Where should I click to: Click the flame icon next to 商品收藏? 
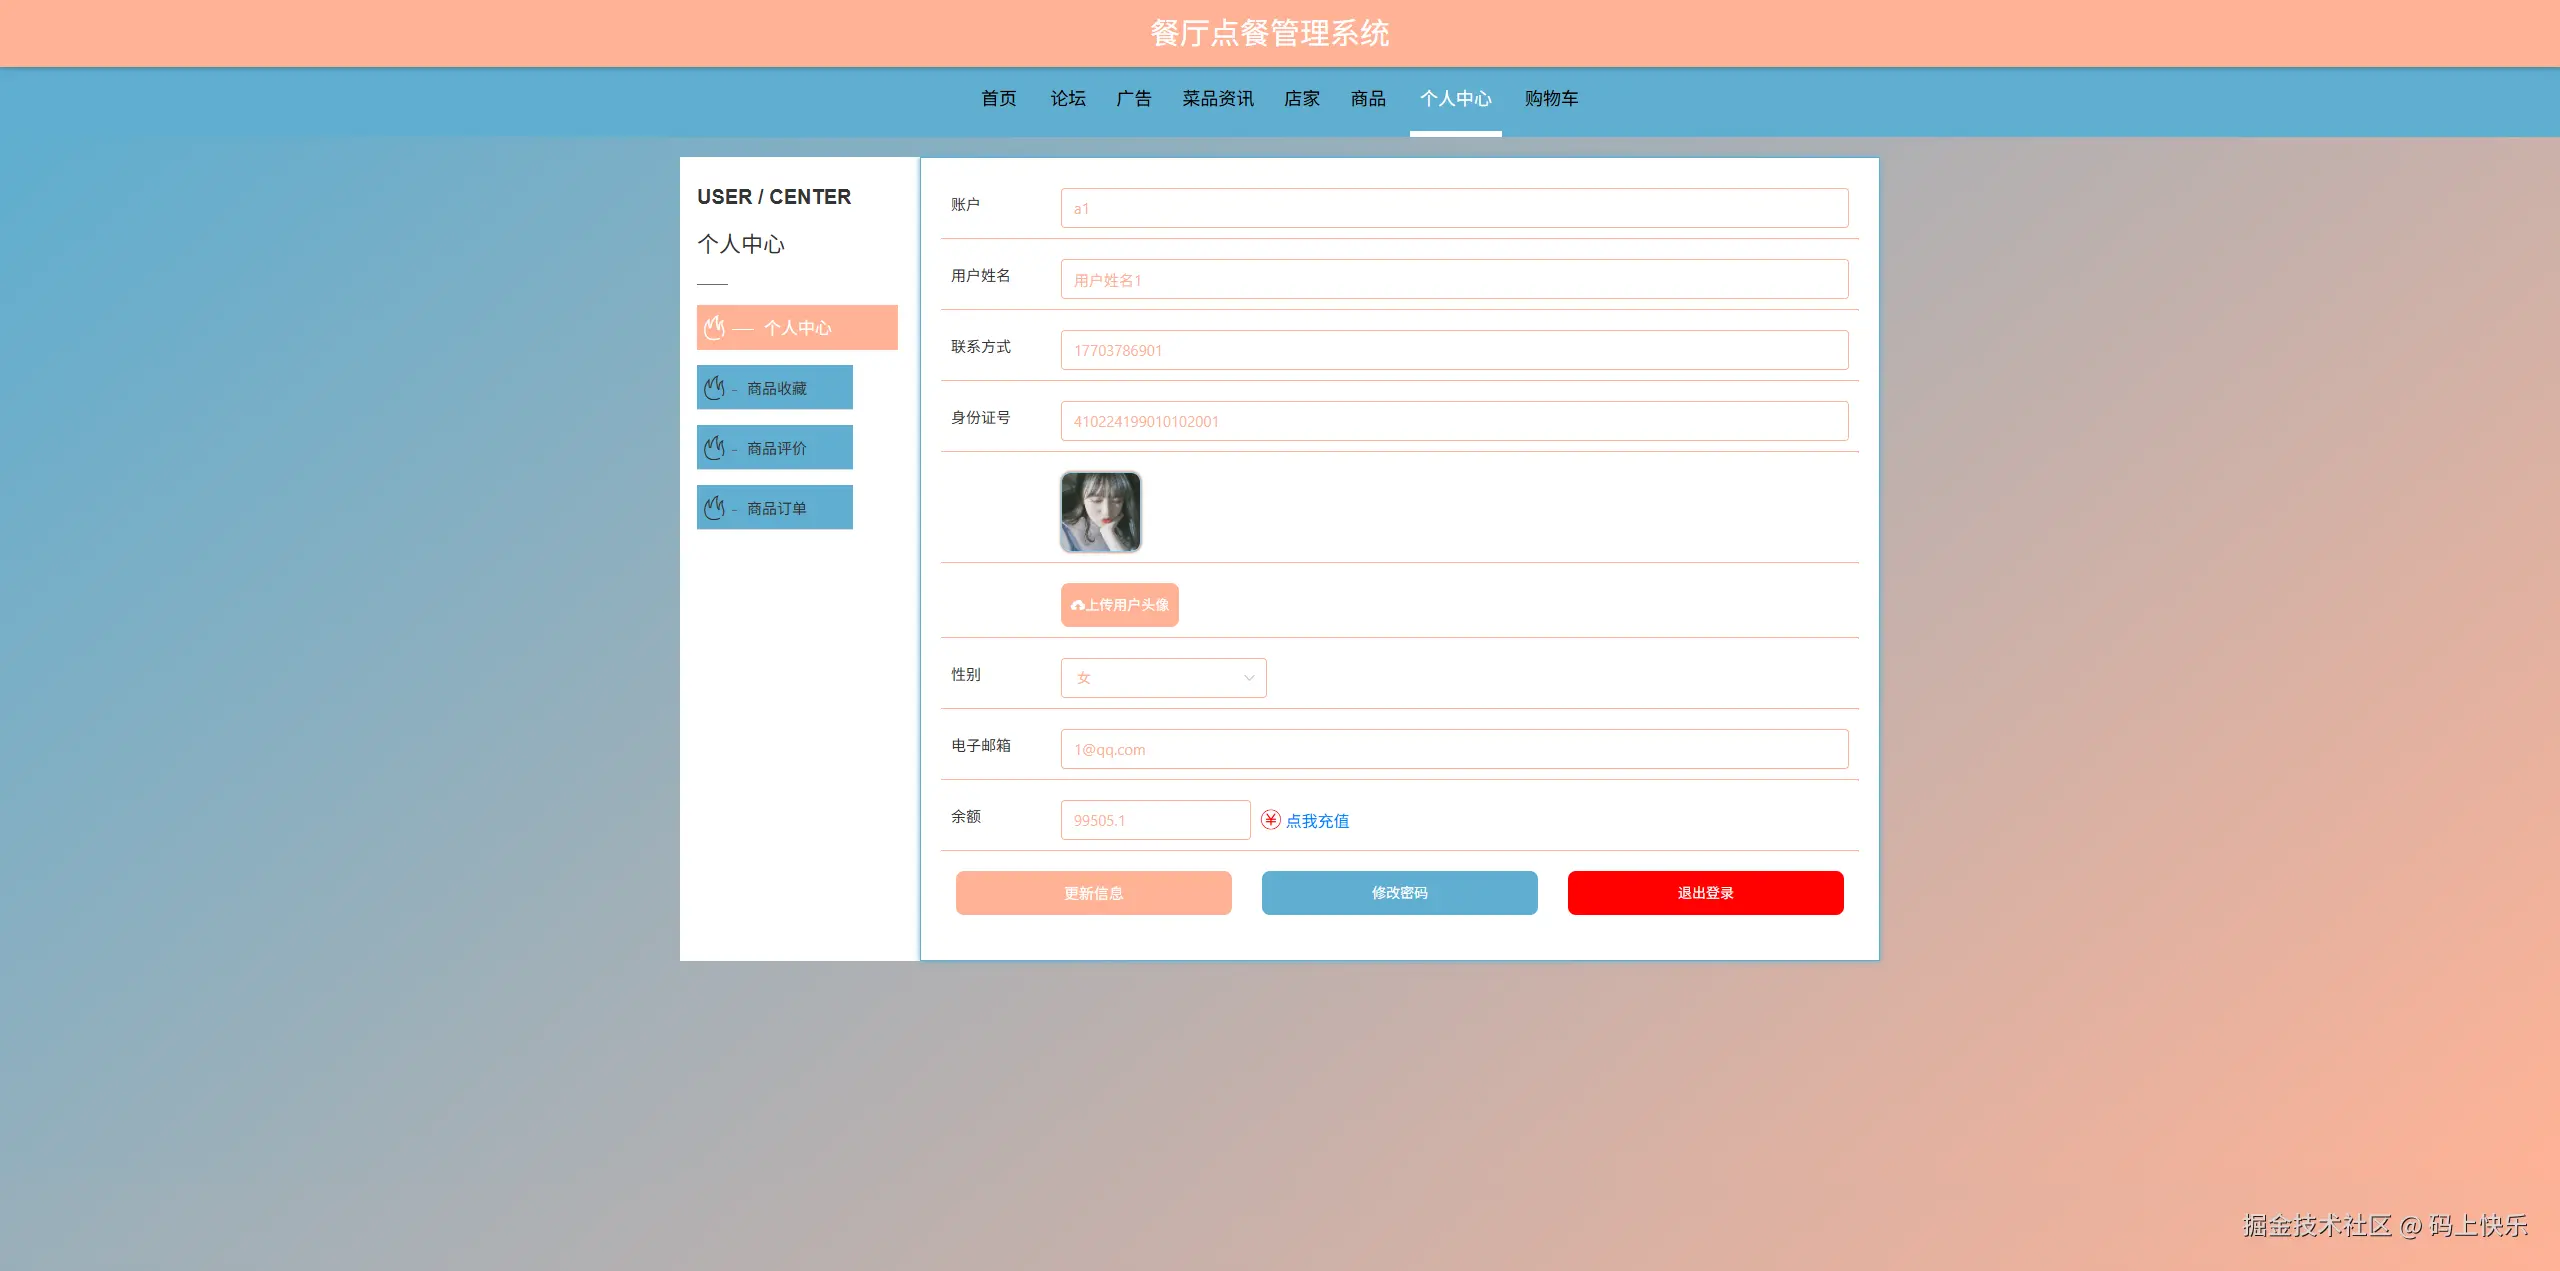point(715,388)
